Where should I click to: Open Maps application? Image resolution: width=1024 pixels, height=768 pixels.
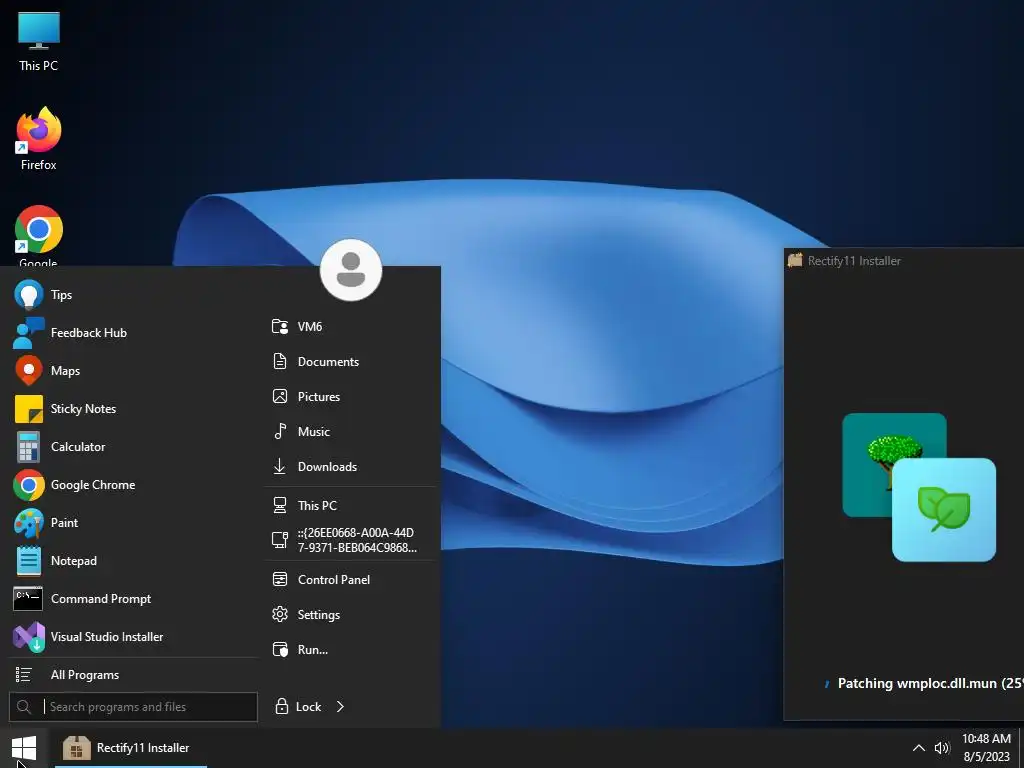pos(134,370)
